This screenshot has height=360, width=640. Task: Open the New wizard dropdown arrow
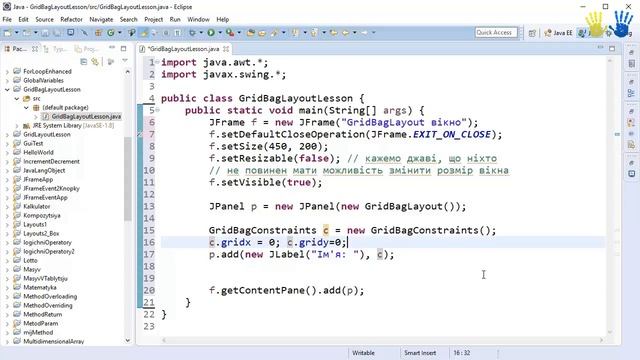[17, 33]
